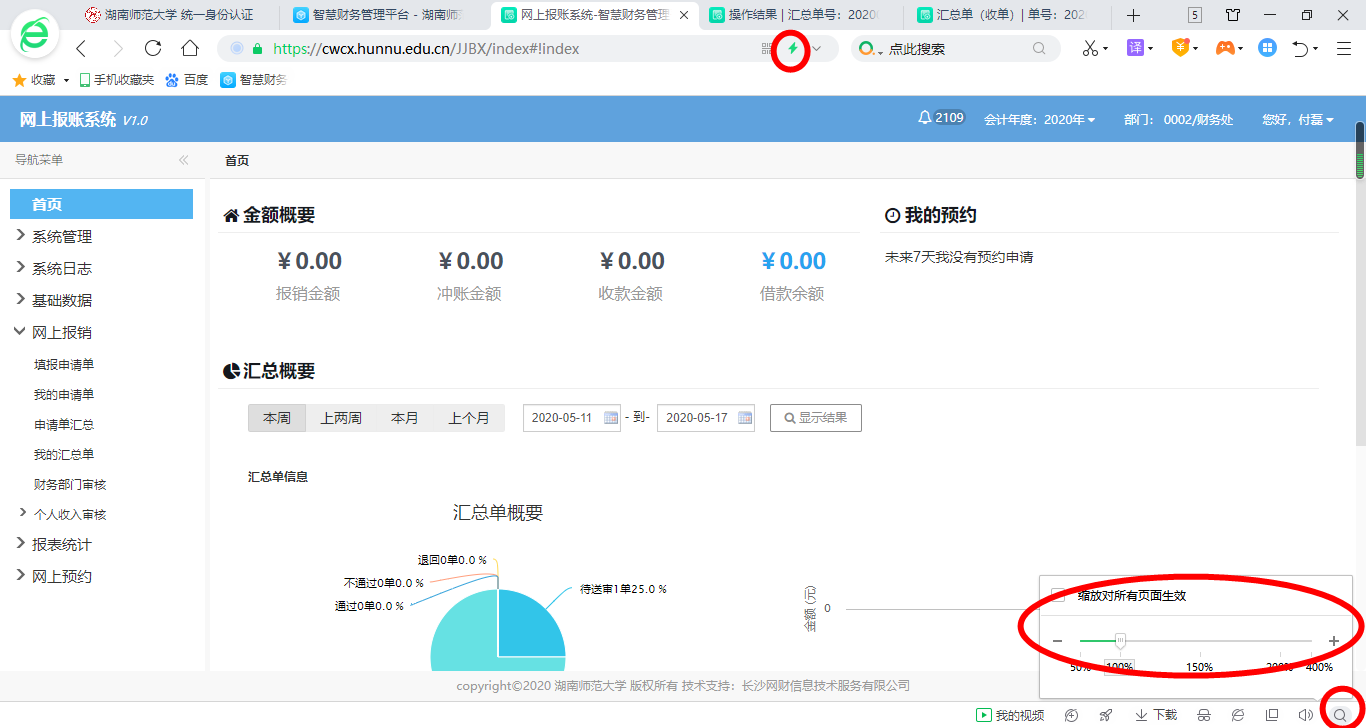Select the 上两周 date range toggle
Image resolution: width=1366 pixels, height=728 pixels.
point(341,418)
